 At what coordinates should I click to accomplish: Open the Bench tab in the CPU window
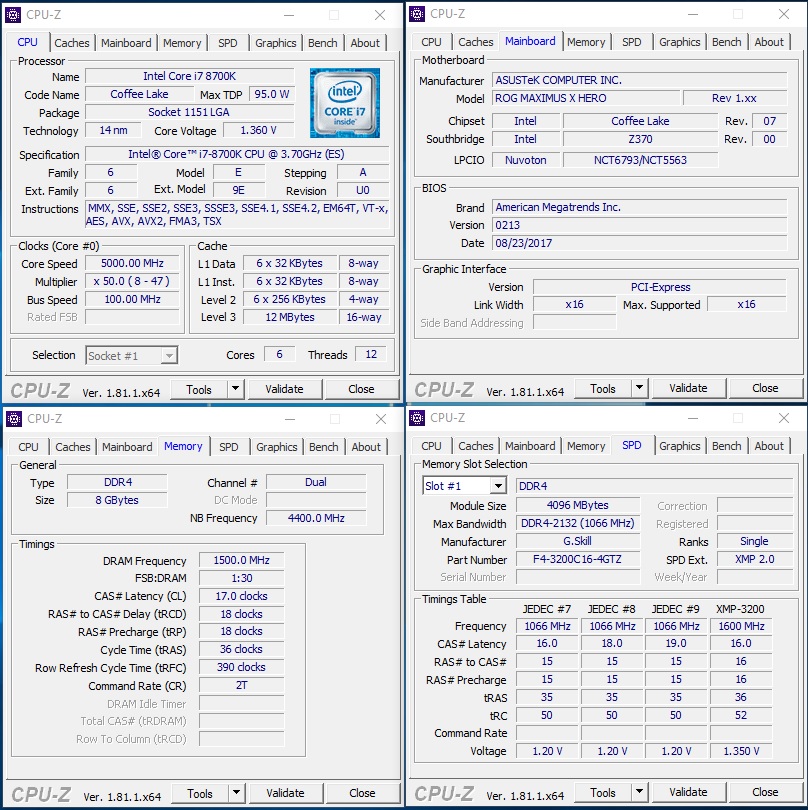click(x=323, y=43)
